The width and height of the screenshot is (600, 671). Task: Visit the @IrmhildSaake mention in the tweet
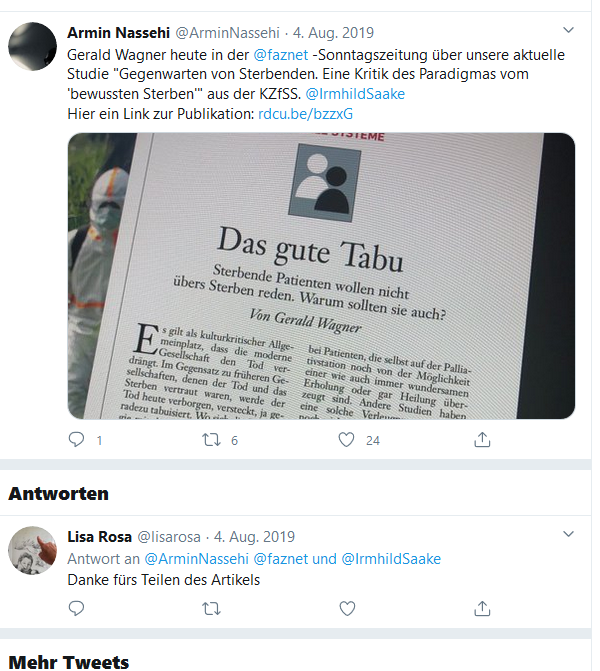click(x=355, y=94)
